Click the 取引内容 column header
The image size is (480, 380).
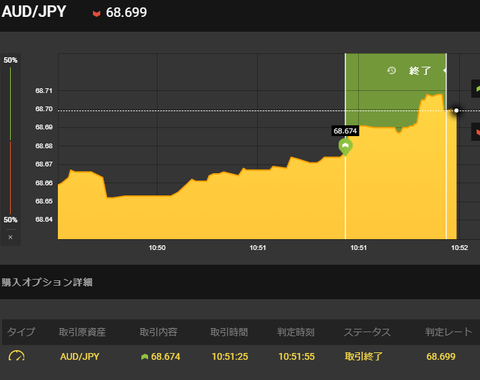(158, 332)
